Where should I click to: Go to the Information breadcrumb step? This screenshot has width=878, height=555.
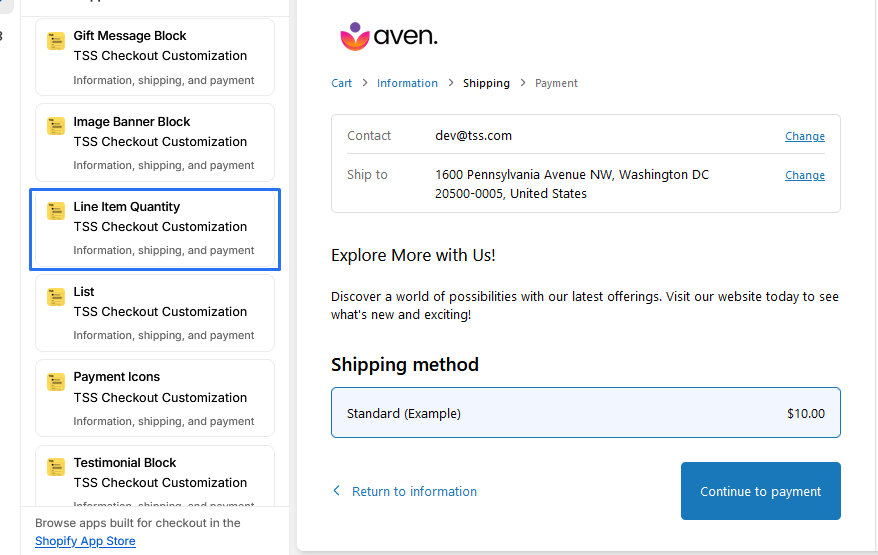coord(407,83)
